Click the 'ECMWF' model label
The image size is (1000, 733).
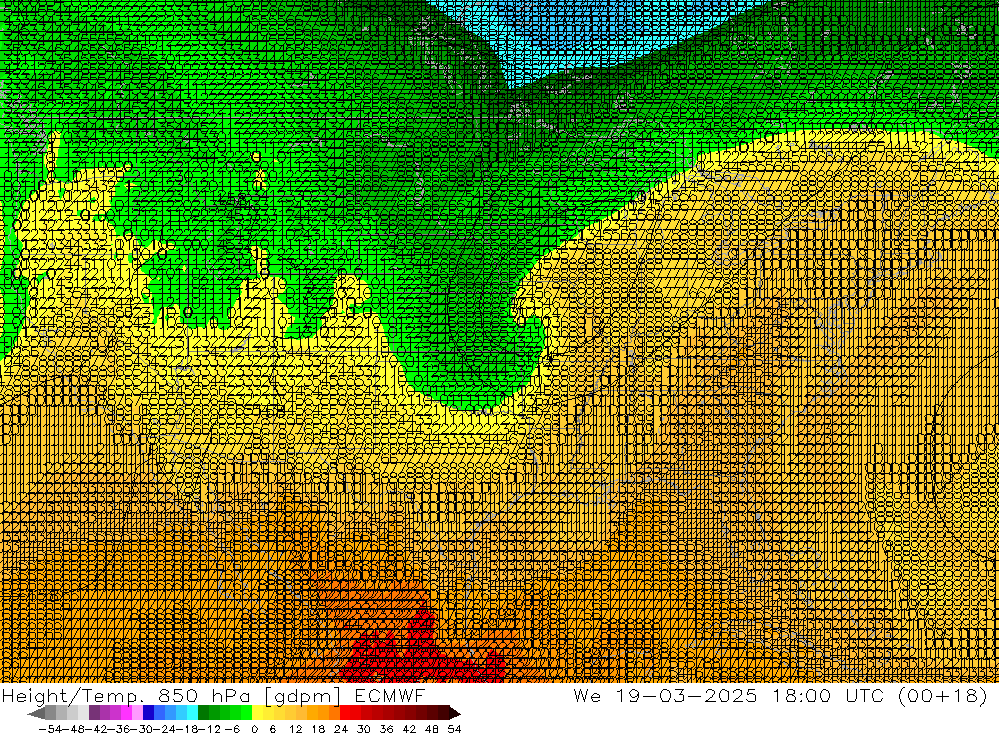pos(390,695)
